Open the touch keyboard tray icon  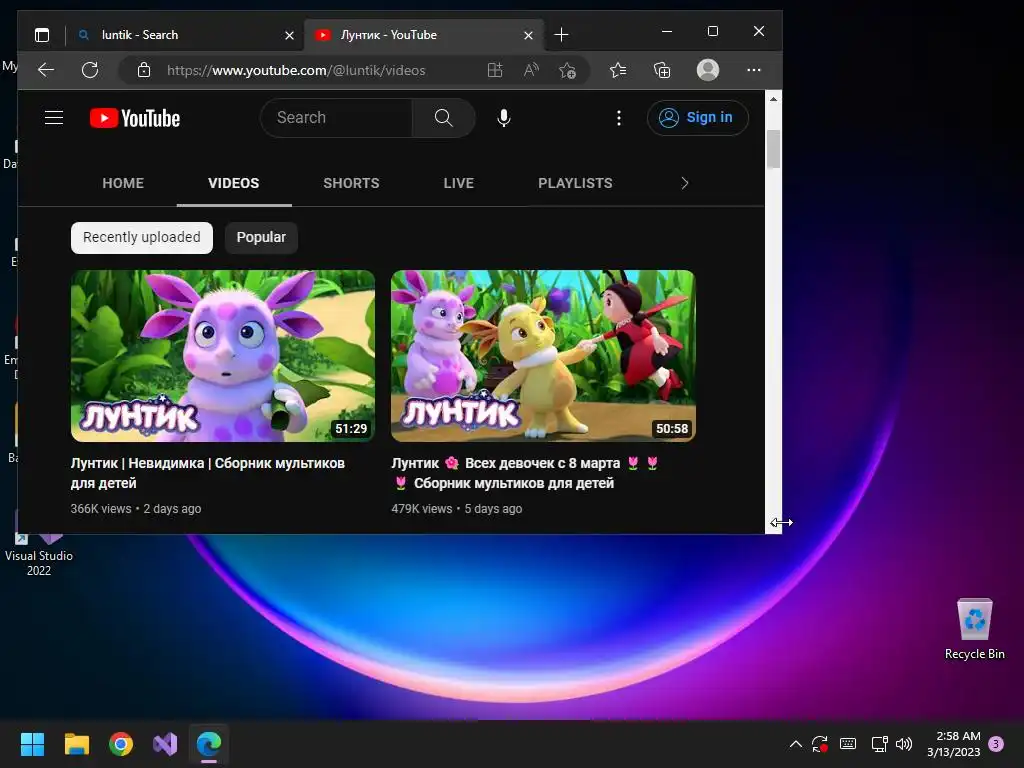[848, 744]
